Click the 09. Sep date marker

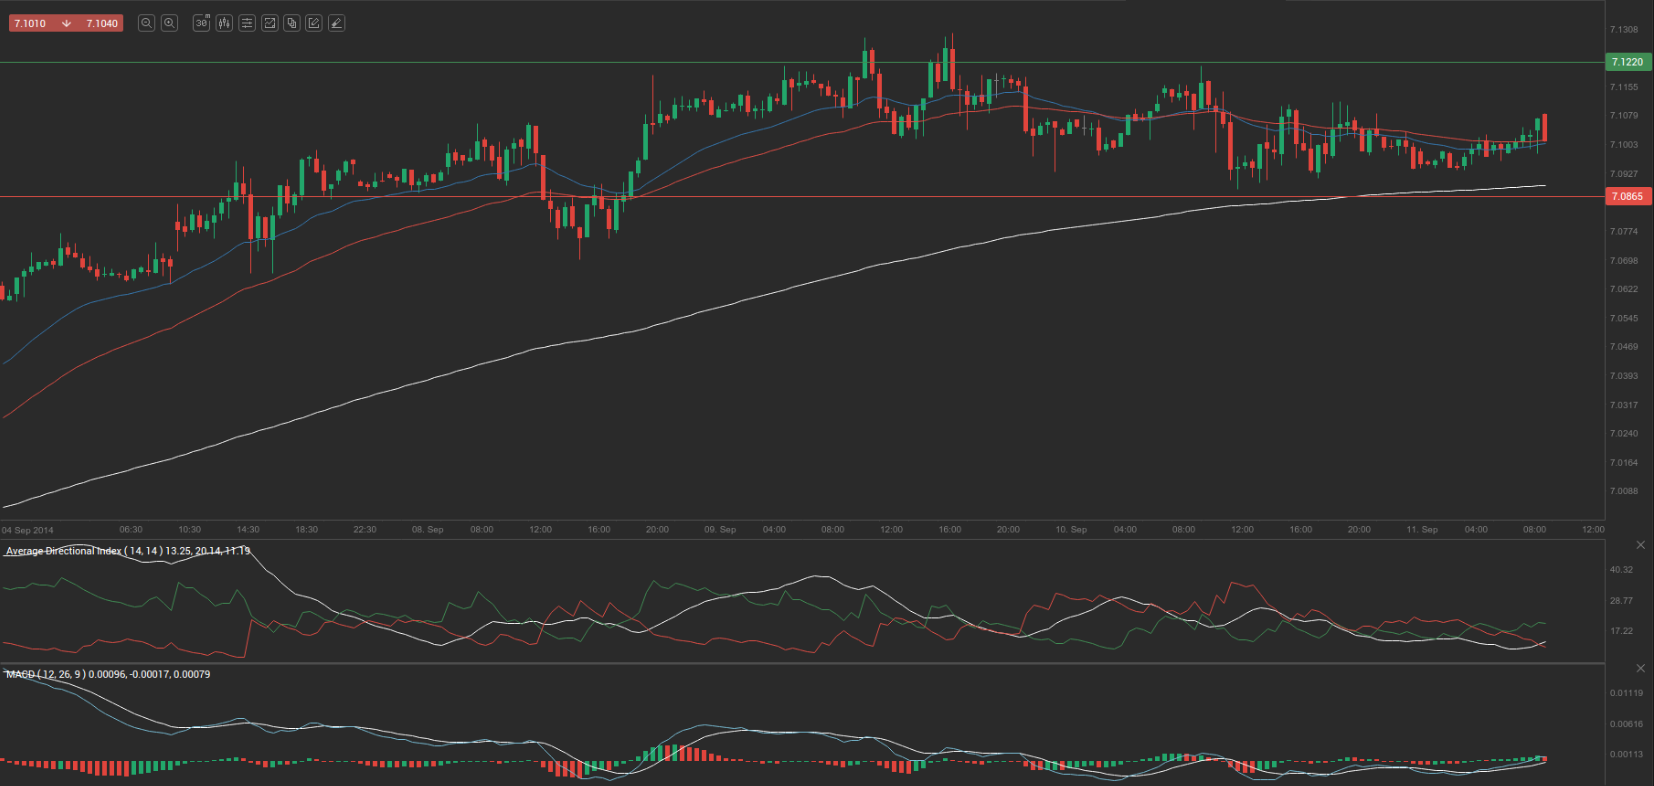pyautogui.click(x=720, y=530)
